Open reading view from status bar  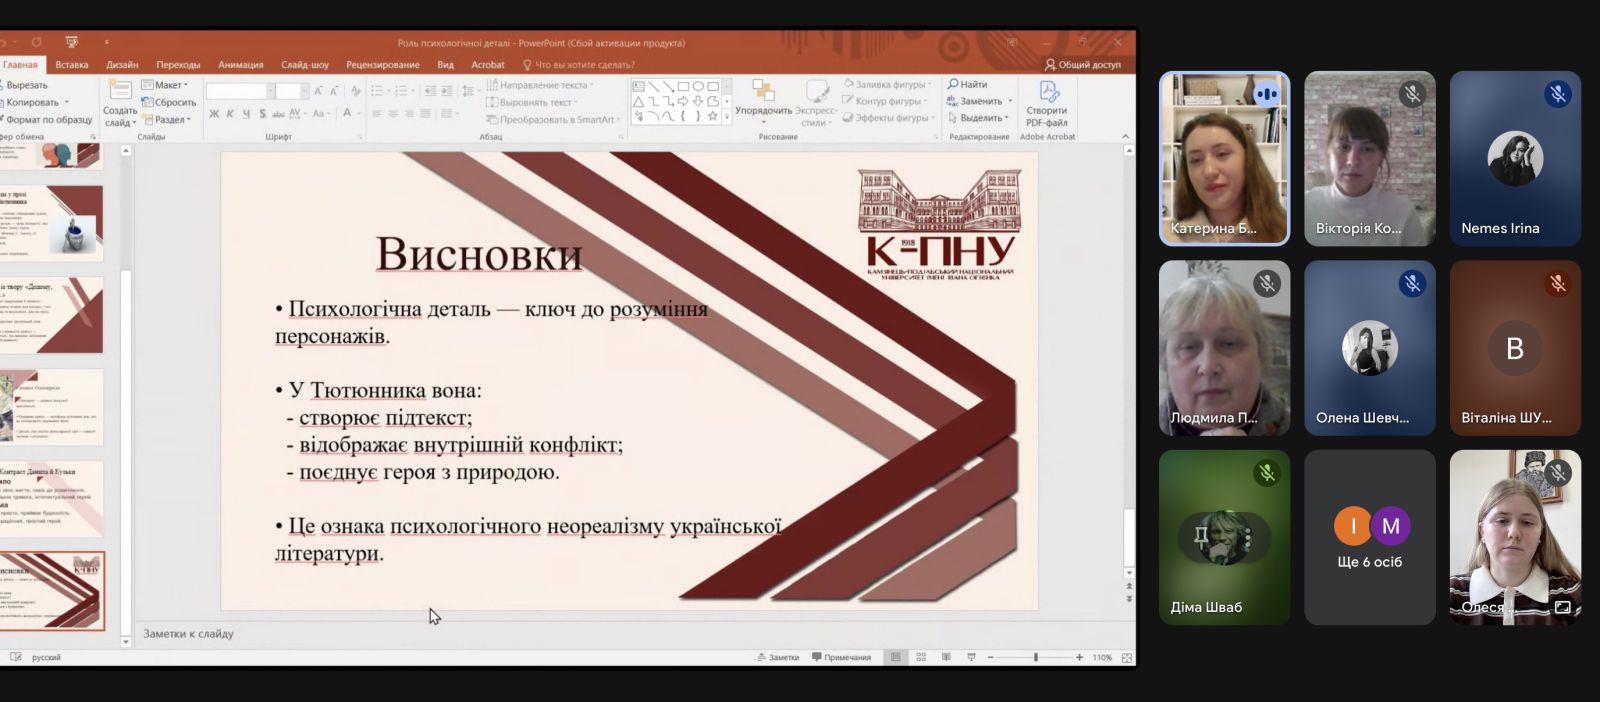(x=946, y=657)
